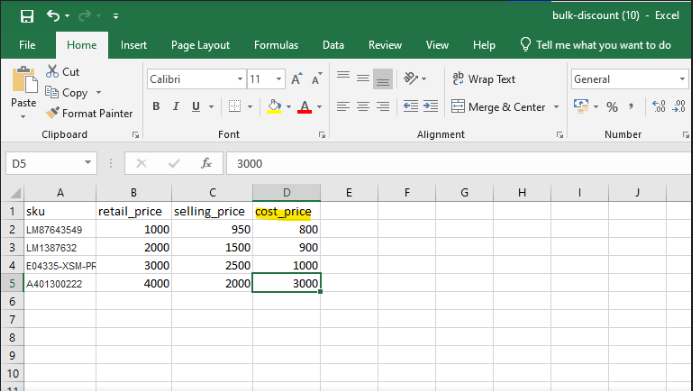The width and height of the screenshot is (693, 391).
Task: Toggle Italic formatting
Action: (x=176, y=106)
